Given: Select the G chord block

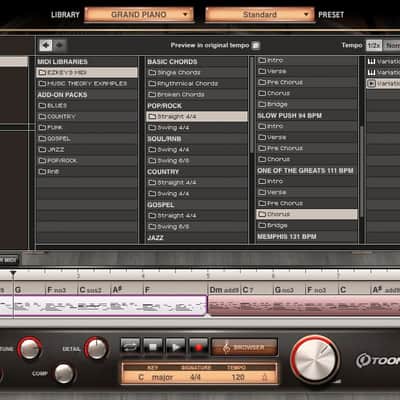Looking at the screenshot, I should (x=29, y=290).
